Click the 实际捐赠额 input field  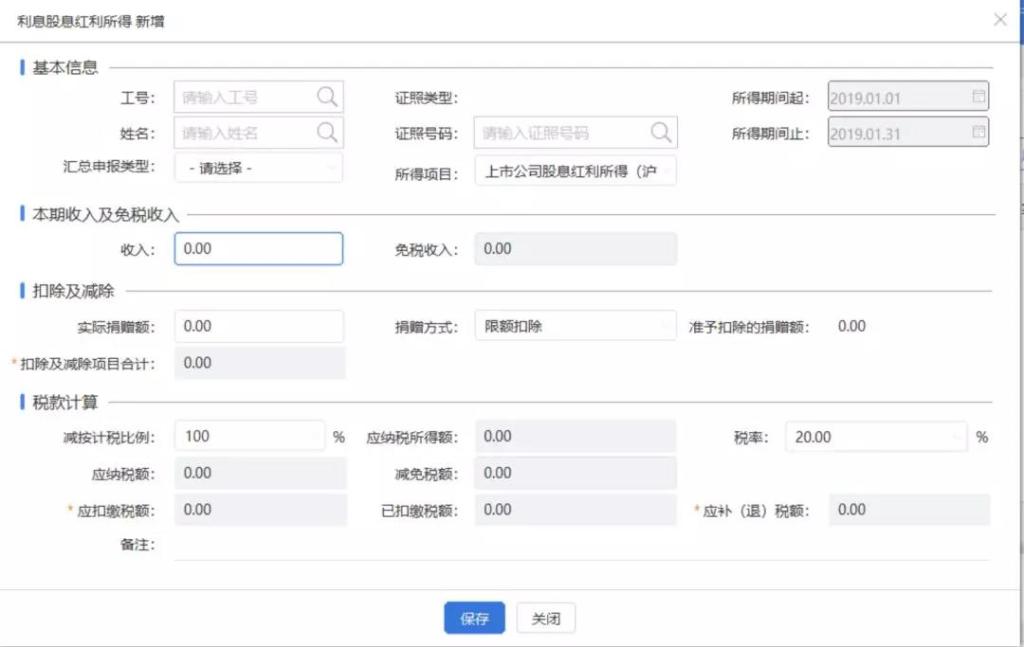click(259, 326)
